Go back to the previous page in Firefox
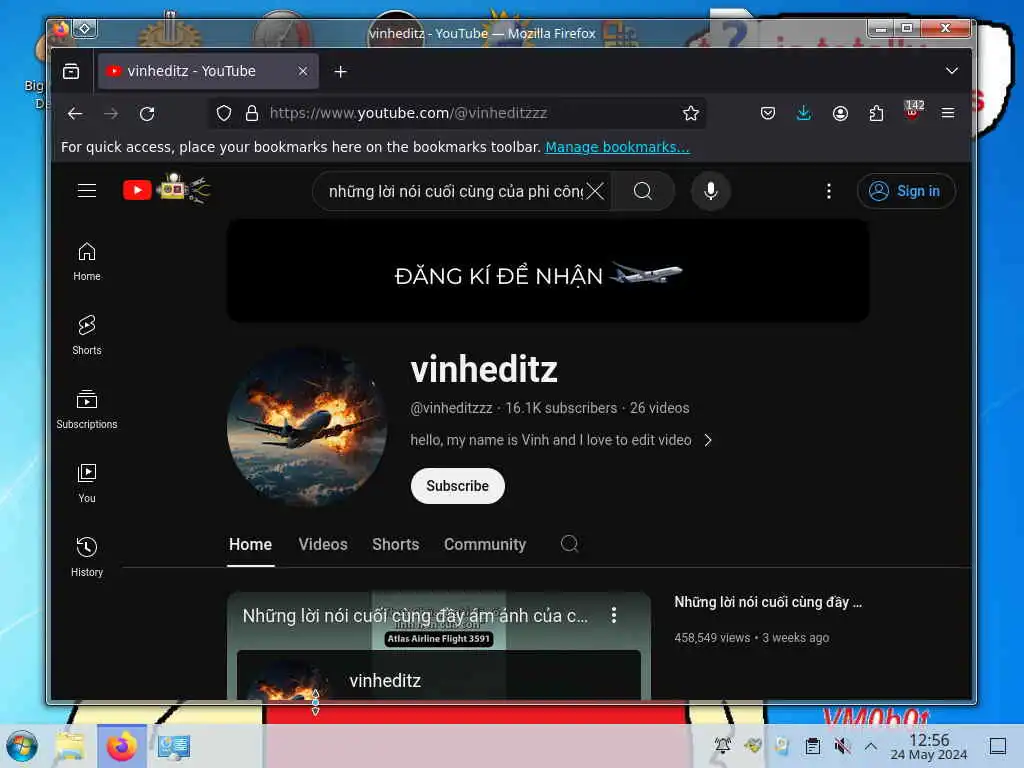The width and height of the screenshot is (1024, 768). coord(75,114)
